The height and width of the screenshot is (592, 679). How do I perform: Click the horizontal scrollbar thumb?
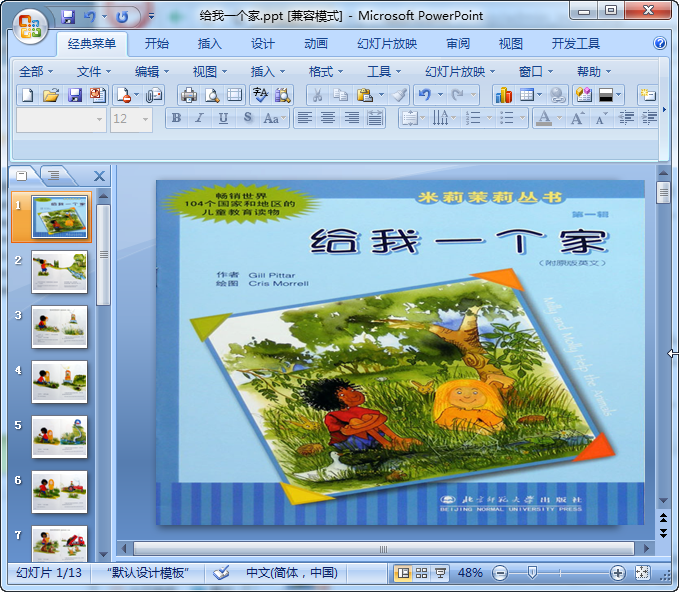click(x=383, y=549)
